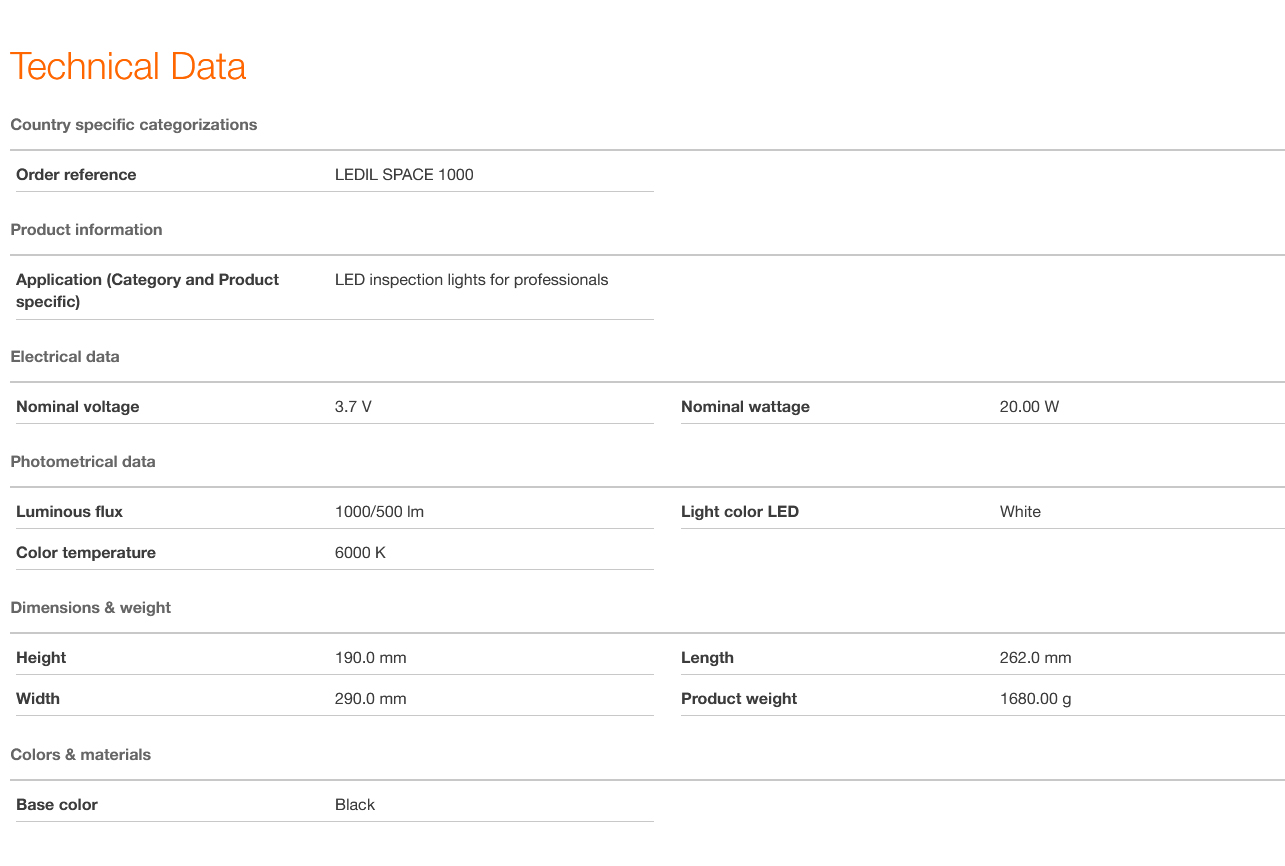The width and height of the screenshot is (1285, 866).
Task: Select the 20.00 W wattage value
Action: click(x=1029, y=407)
